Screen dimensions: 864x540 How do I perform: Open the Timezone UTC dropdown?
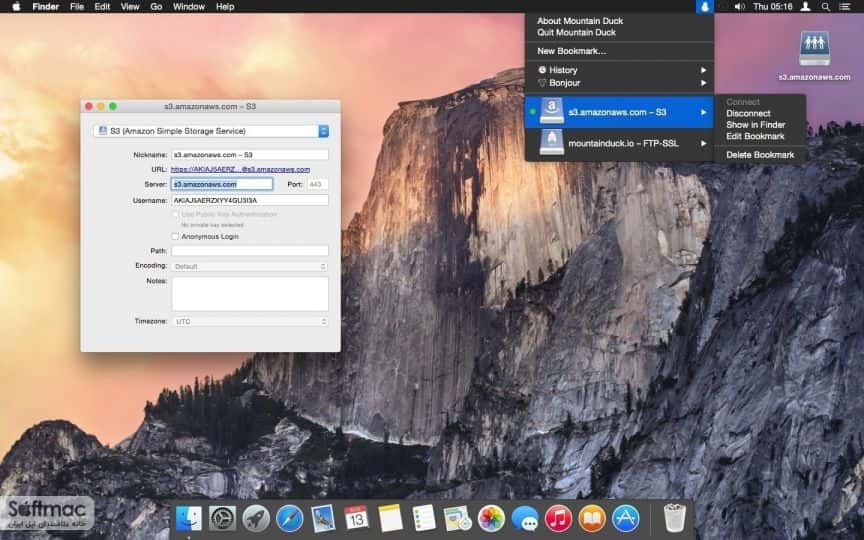click(250, 321)
